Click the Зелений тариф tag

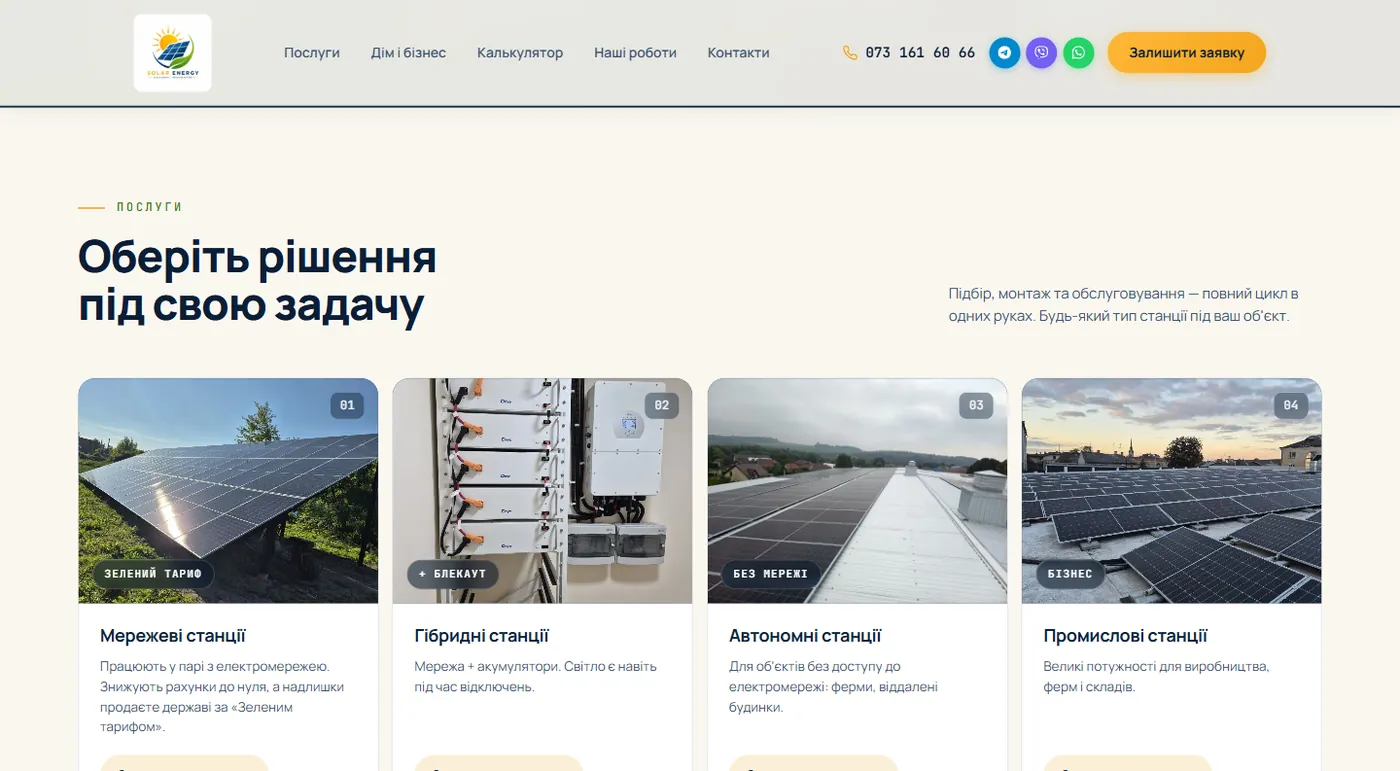[x=153, y=574]
